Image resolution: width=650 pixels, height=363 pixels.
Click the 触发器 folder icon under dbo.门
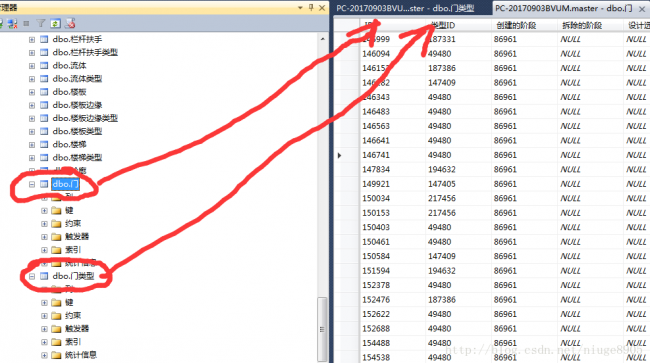(x=56, y=237)
